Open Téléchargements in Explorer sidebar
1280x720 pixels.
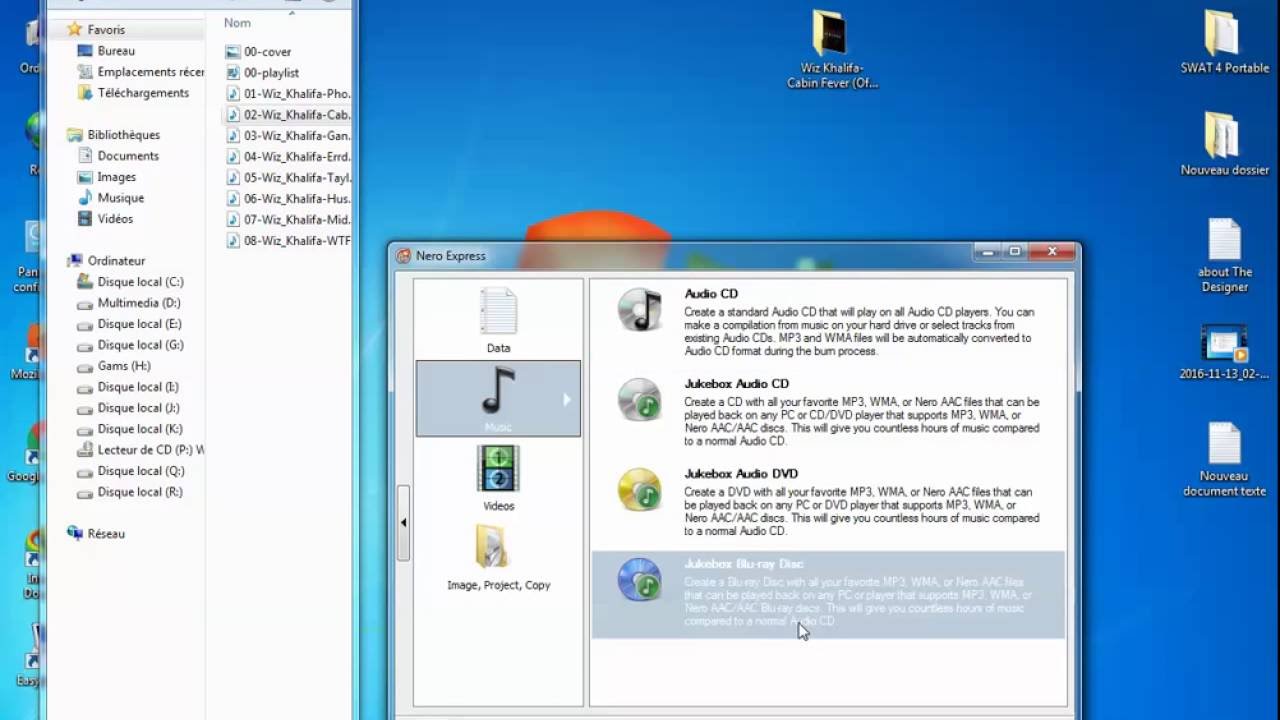tap(133, 93)
